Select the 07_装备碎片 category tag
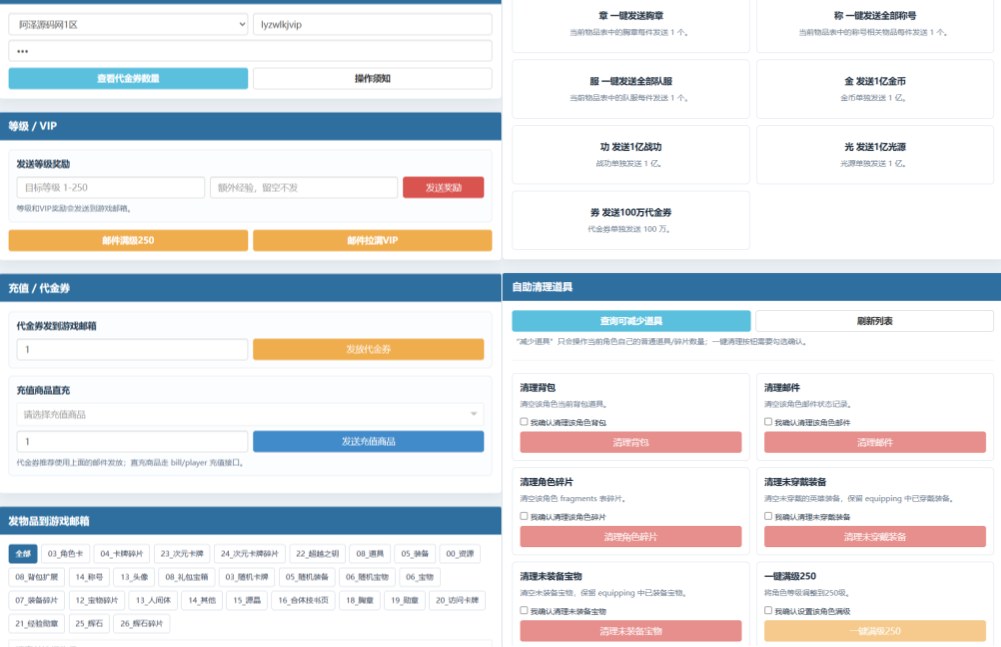1001x647 pixels. click(36, 600)
